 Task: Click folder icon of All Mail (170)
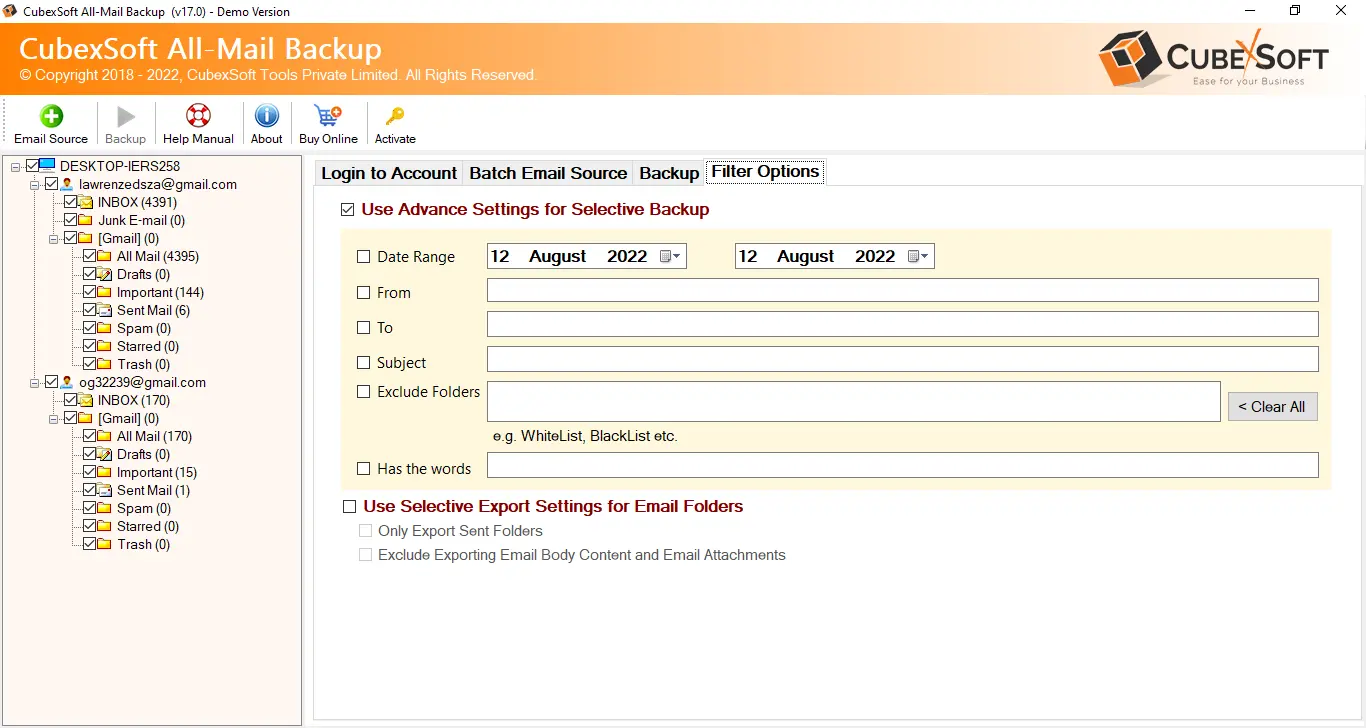[x=105, y=436]
